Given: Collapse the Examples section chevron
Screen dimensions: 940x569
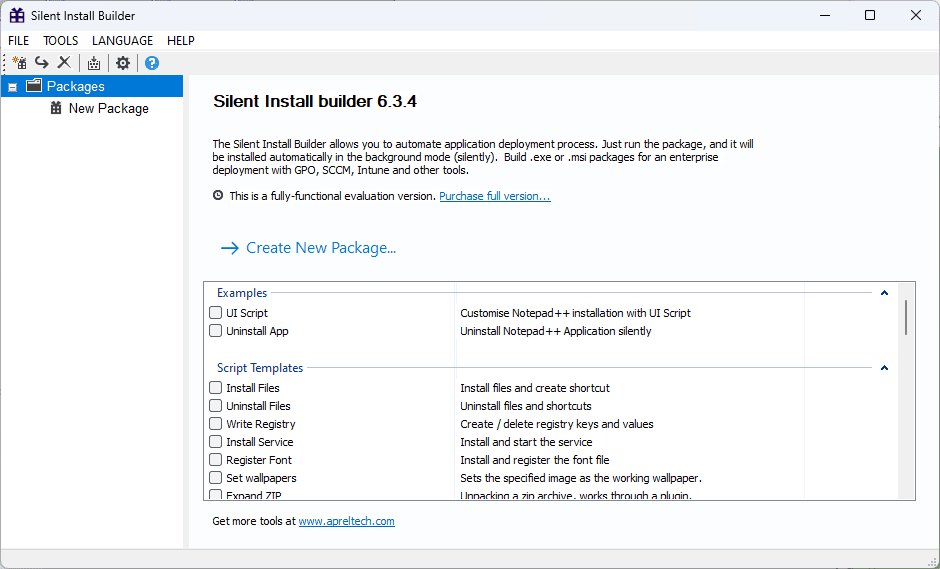Looking at the screenshot, I should coord(884,293).
